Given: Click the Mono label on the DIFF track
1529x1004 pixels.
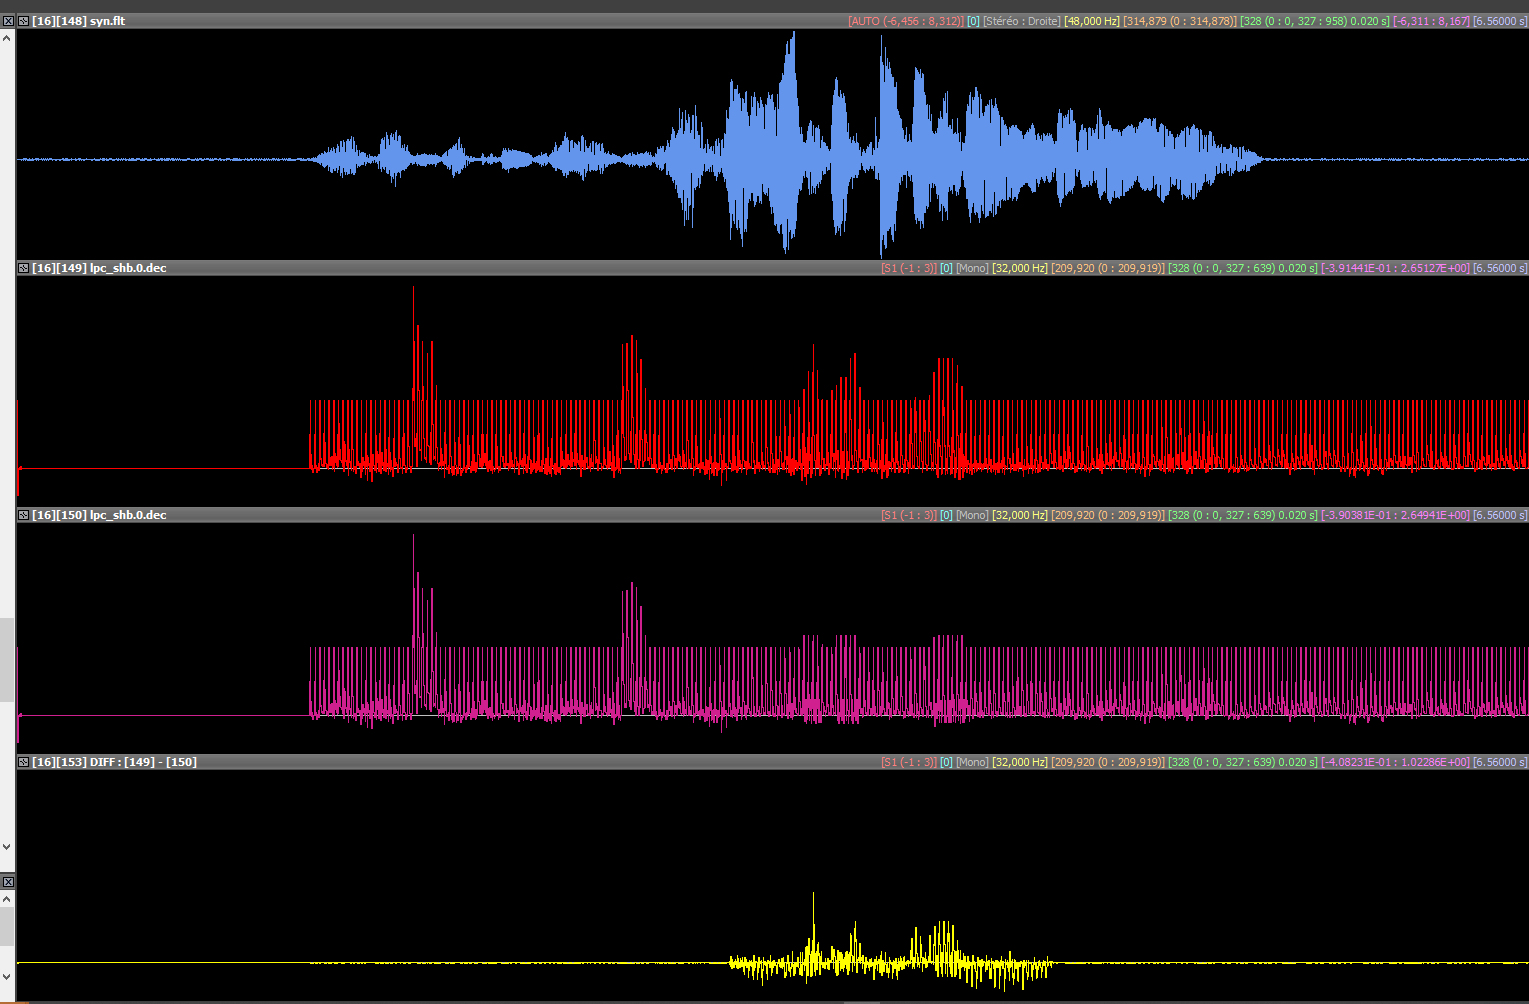Looking at the screenshot, I should click(971, 762).
